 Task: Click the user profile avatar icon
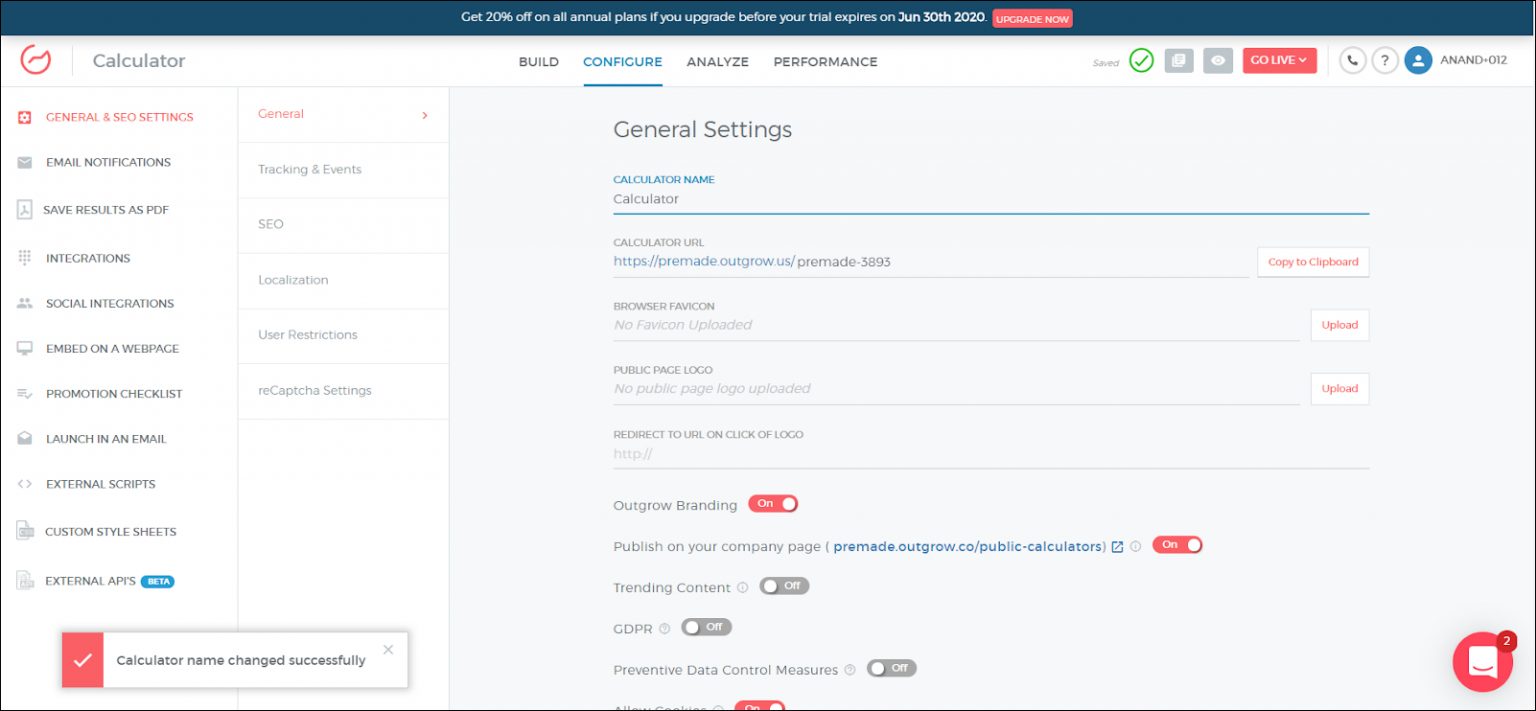pos(1418,61)
